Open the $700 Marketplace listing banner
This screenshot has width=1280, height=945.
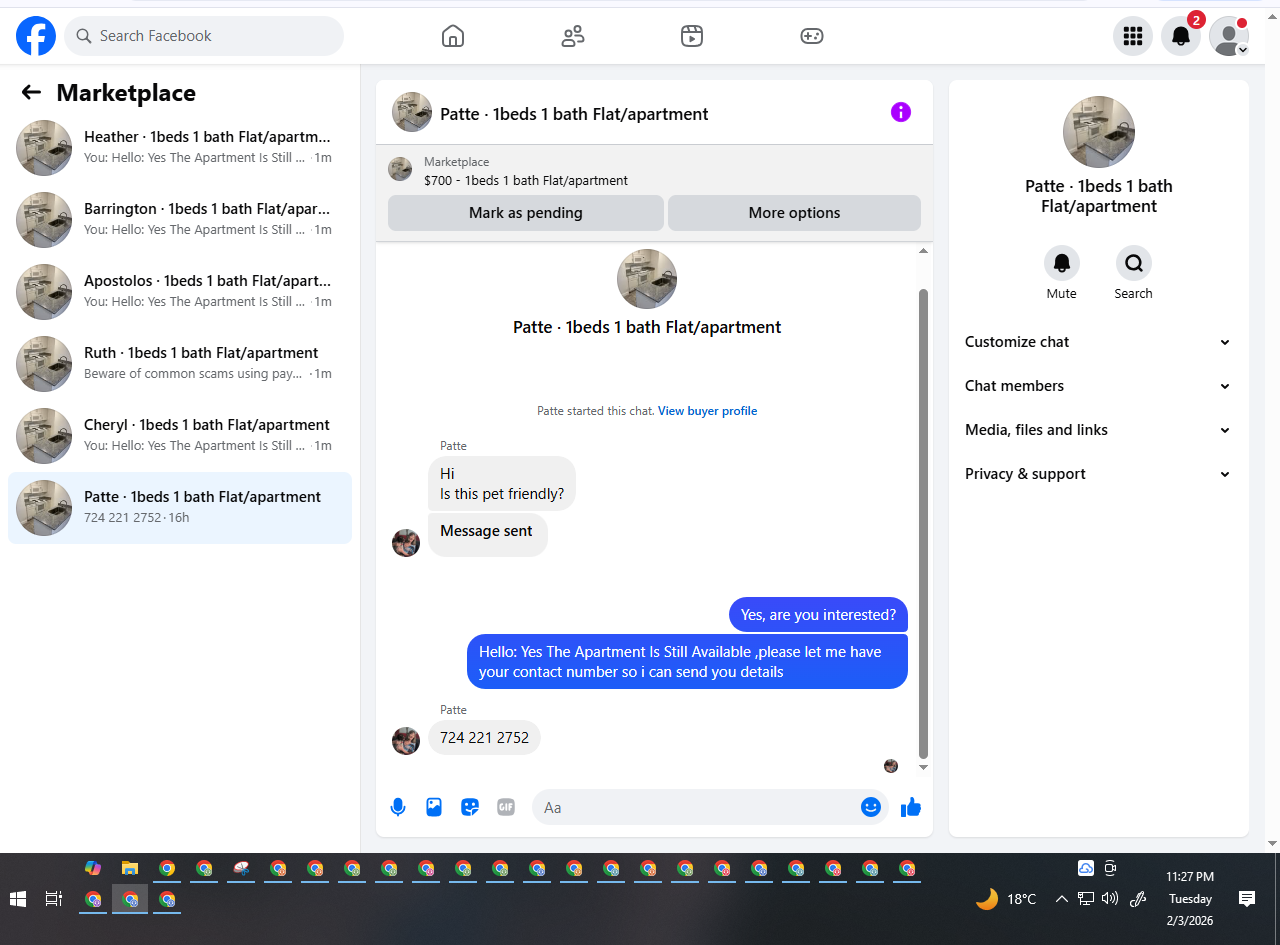click(x=654, y=171)
